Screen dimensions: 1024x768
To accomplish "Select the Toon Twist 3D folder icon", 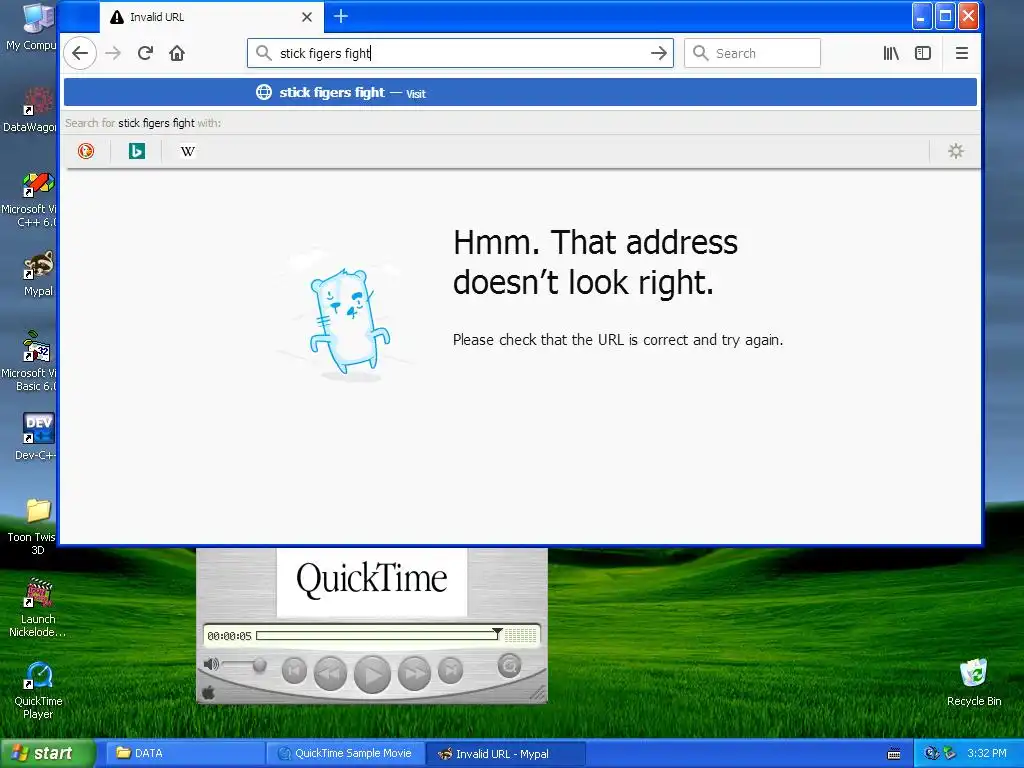I will (x=33, y=526).
